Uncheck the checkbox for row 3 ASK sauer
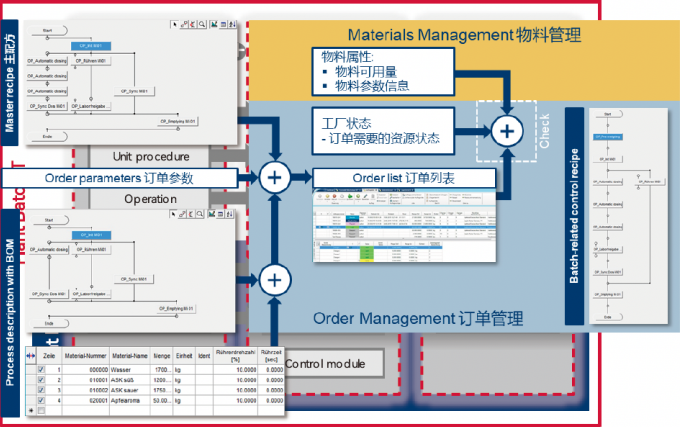This screenshot has width=680, height=427. 41,390
